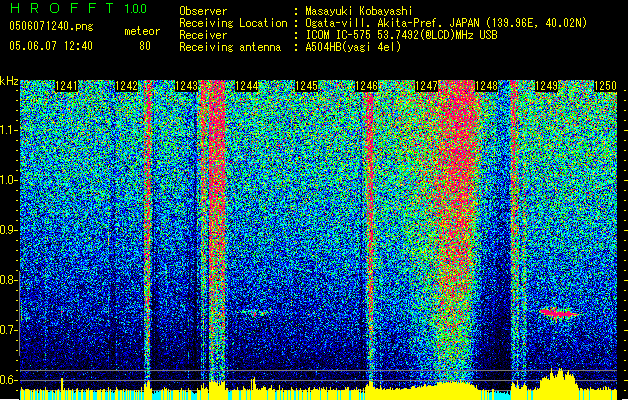This screenshot has height=400, width=629.
Task: Select the A504HB(yagi 4el) antenna text
Action: click(x=353, y=47)
